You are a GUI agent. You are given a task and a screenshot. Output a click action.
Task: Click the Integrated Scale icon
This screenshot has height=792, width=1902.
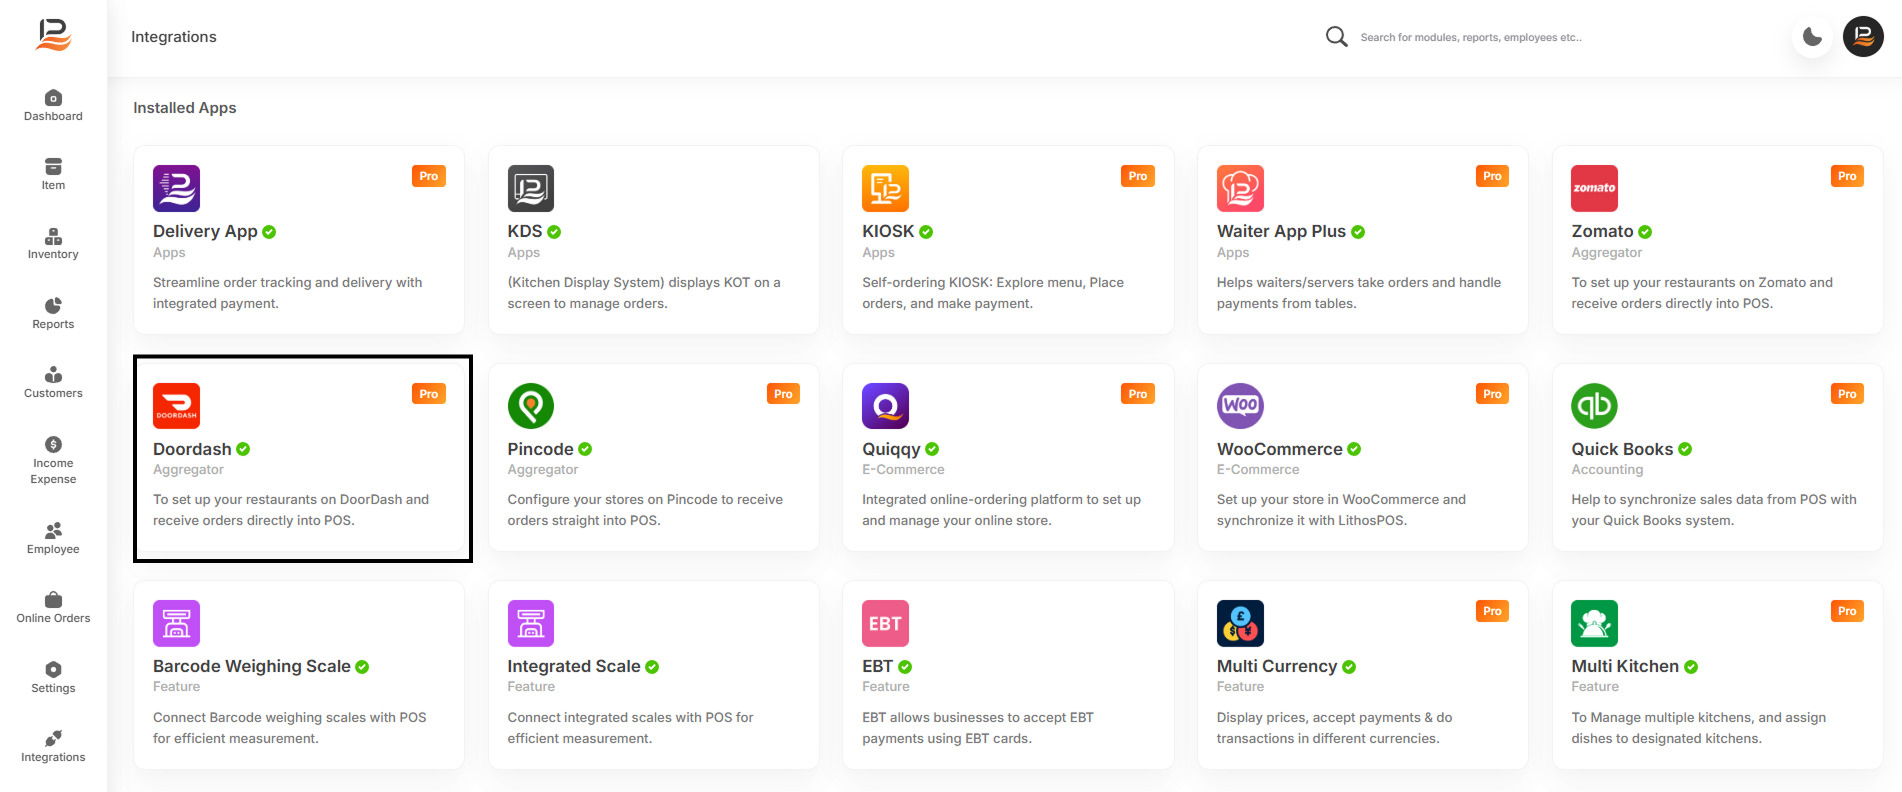click(530, 623)
